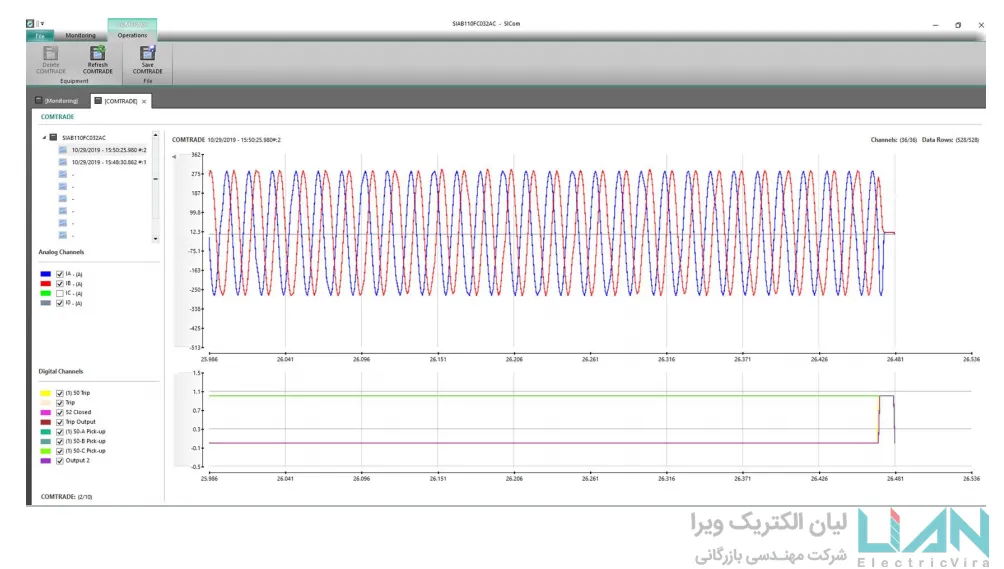Switch to the Monitoring ribbon tab

(80, 36)
